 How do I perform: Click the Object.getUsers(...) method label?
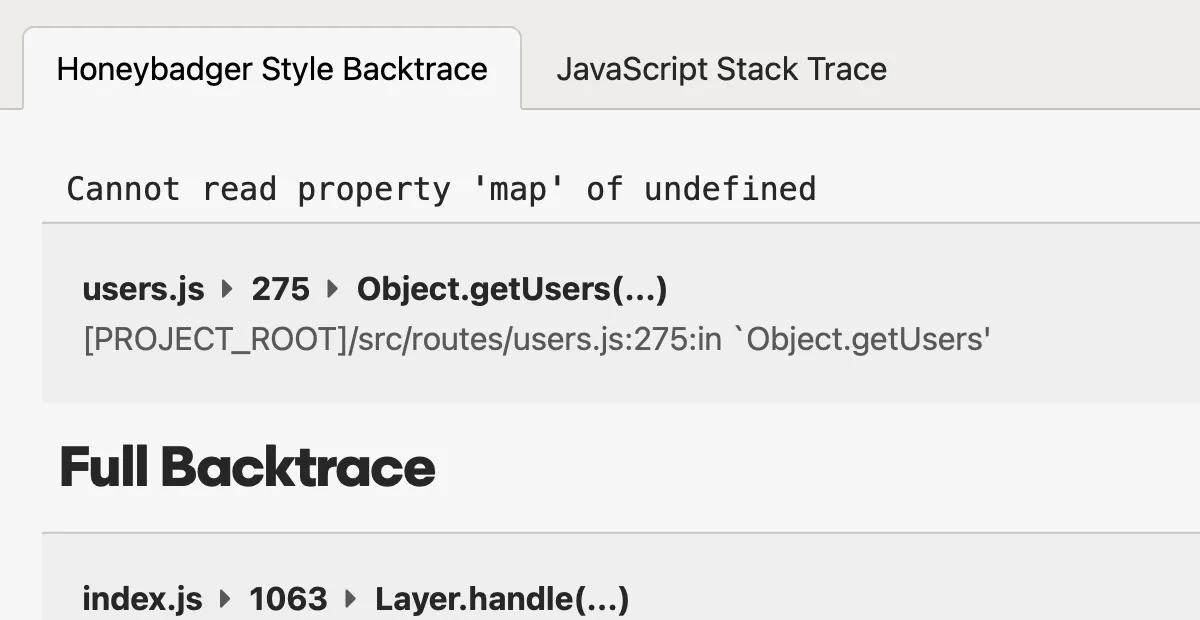coord(512,289)
